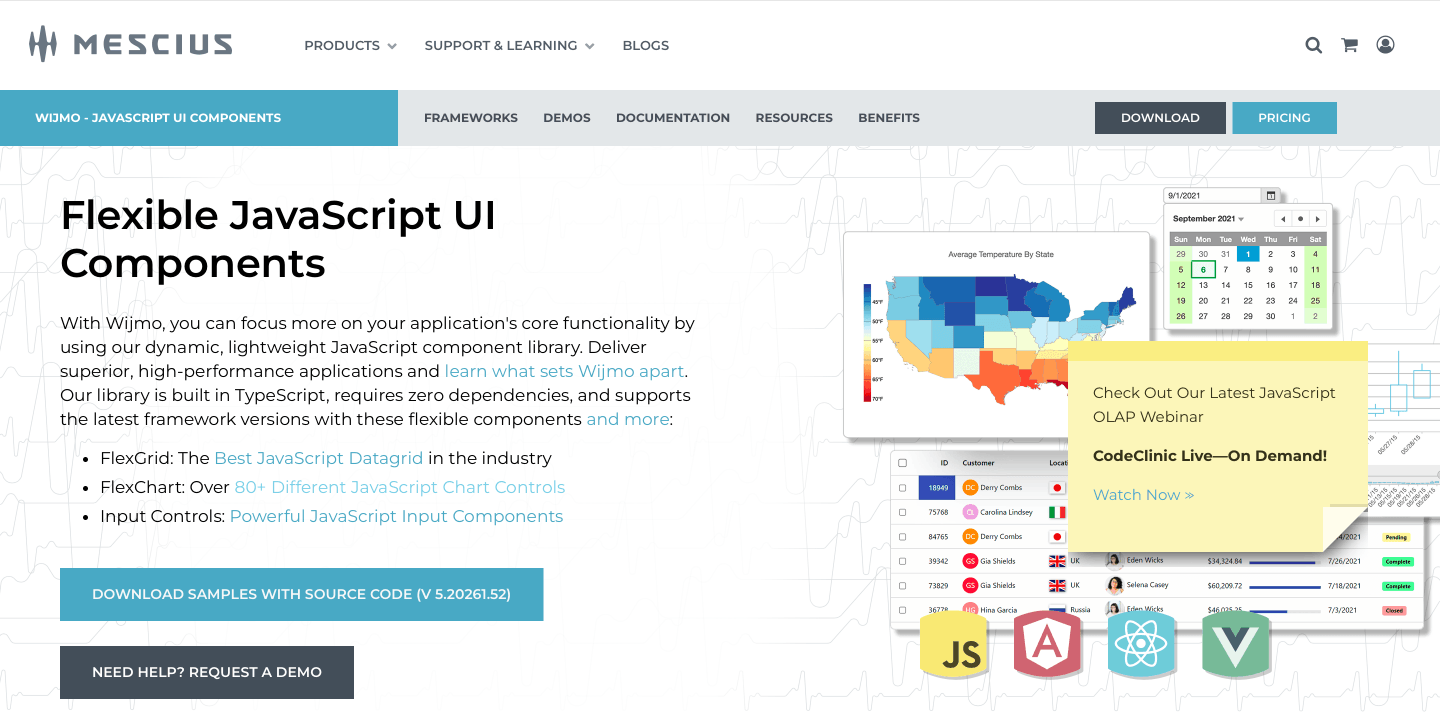Click the Angular framework badge
The image size is (1440, 720).
[1048, 645]
